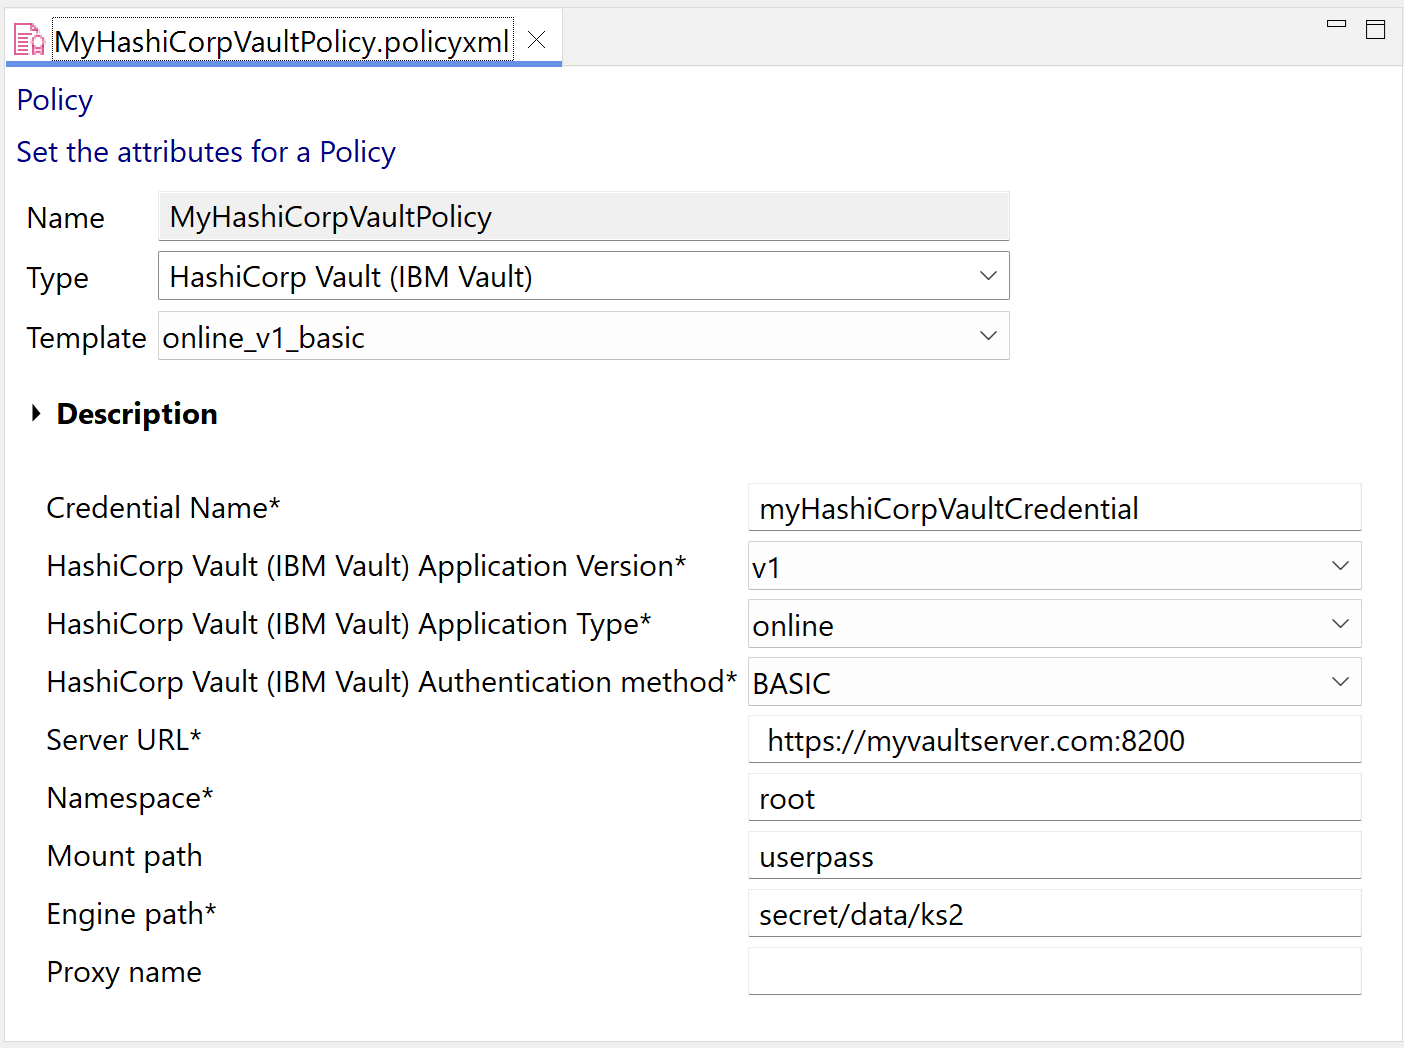Maximize the editor pane

pos(1376,29)
